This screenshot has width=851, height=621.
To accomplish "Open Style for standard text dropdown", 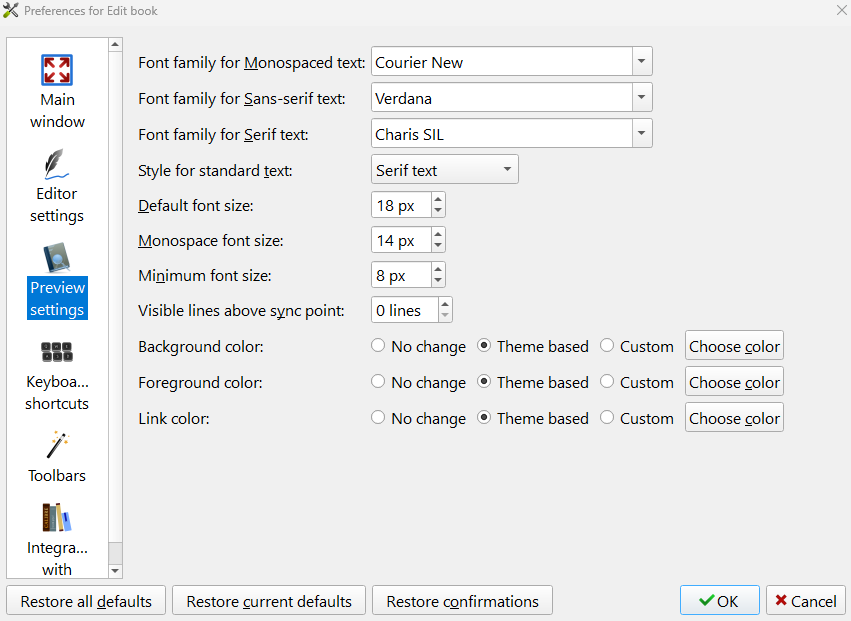I will [x=508, y=170].
